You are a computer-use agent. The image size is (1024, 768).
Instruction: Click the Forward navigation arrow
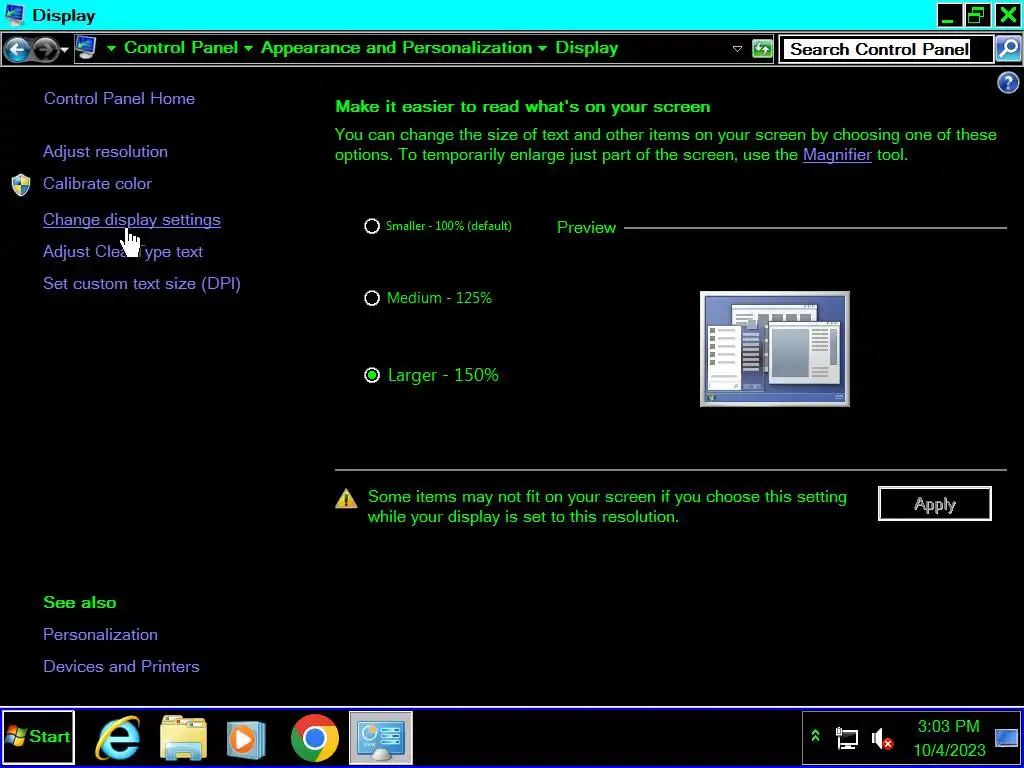click(45, 49)
